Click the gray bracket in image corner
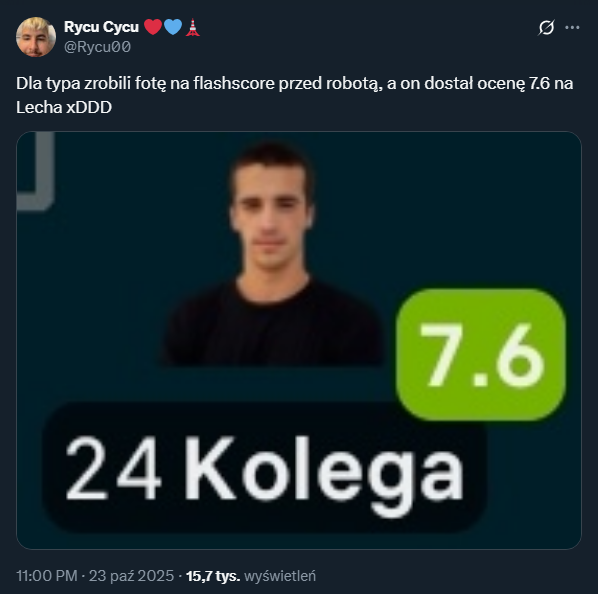598x594 pixels. [36, 171]
